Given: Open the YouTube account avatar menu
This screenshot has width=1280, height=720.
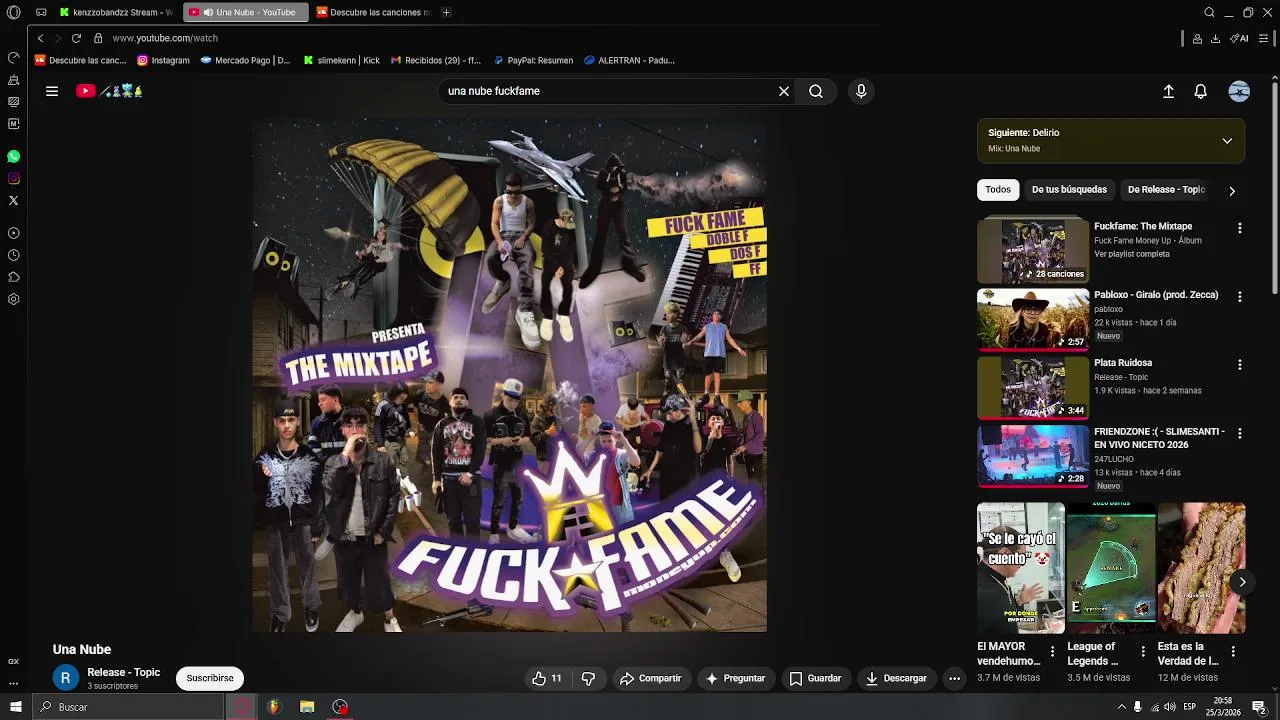Looking at the screenshot, I should 1239,91.
